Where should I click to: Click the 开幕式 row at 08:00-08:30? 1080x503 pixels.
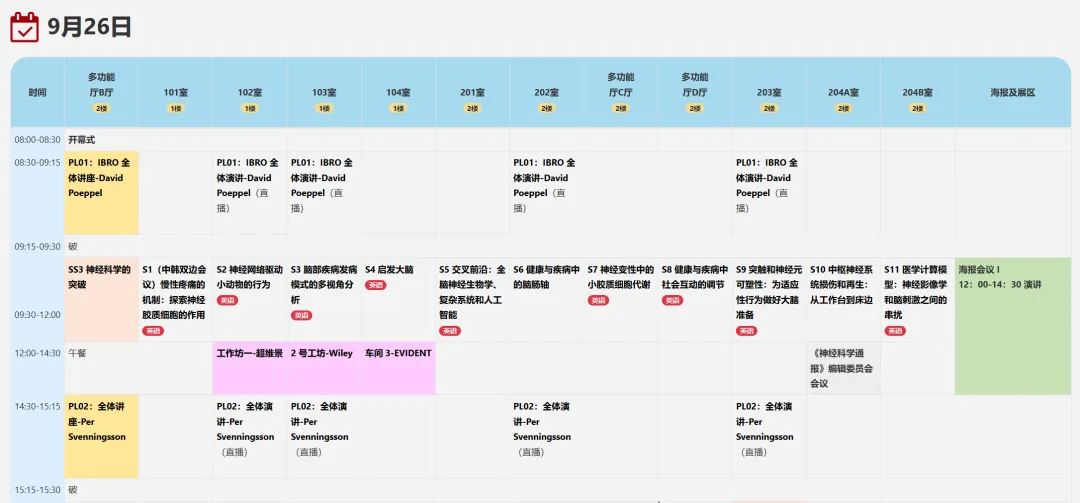pos(82,140)
